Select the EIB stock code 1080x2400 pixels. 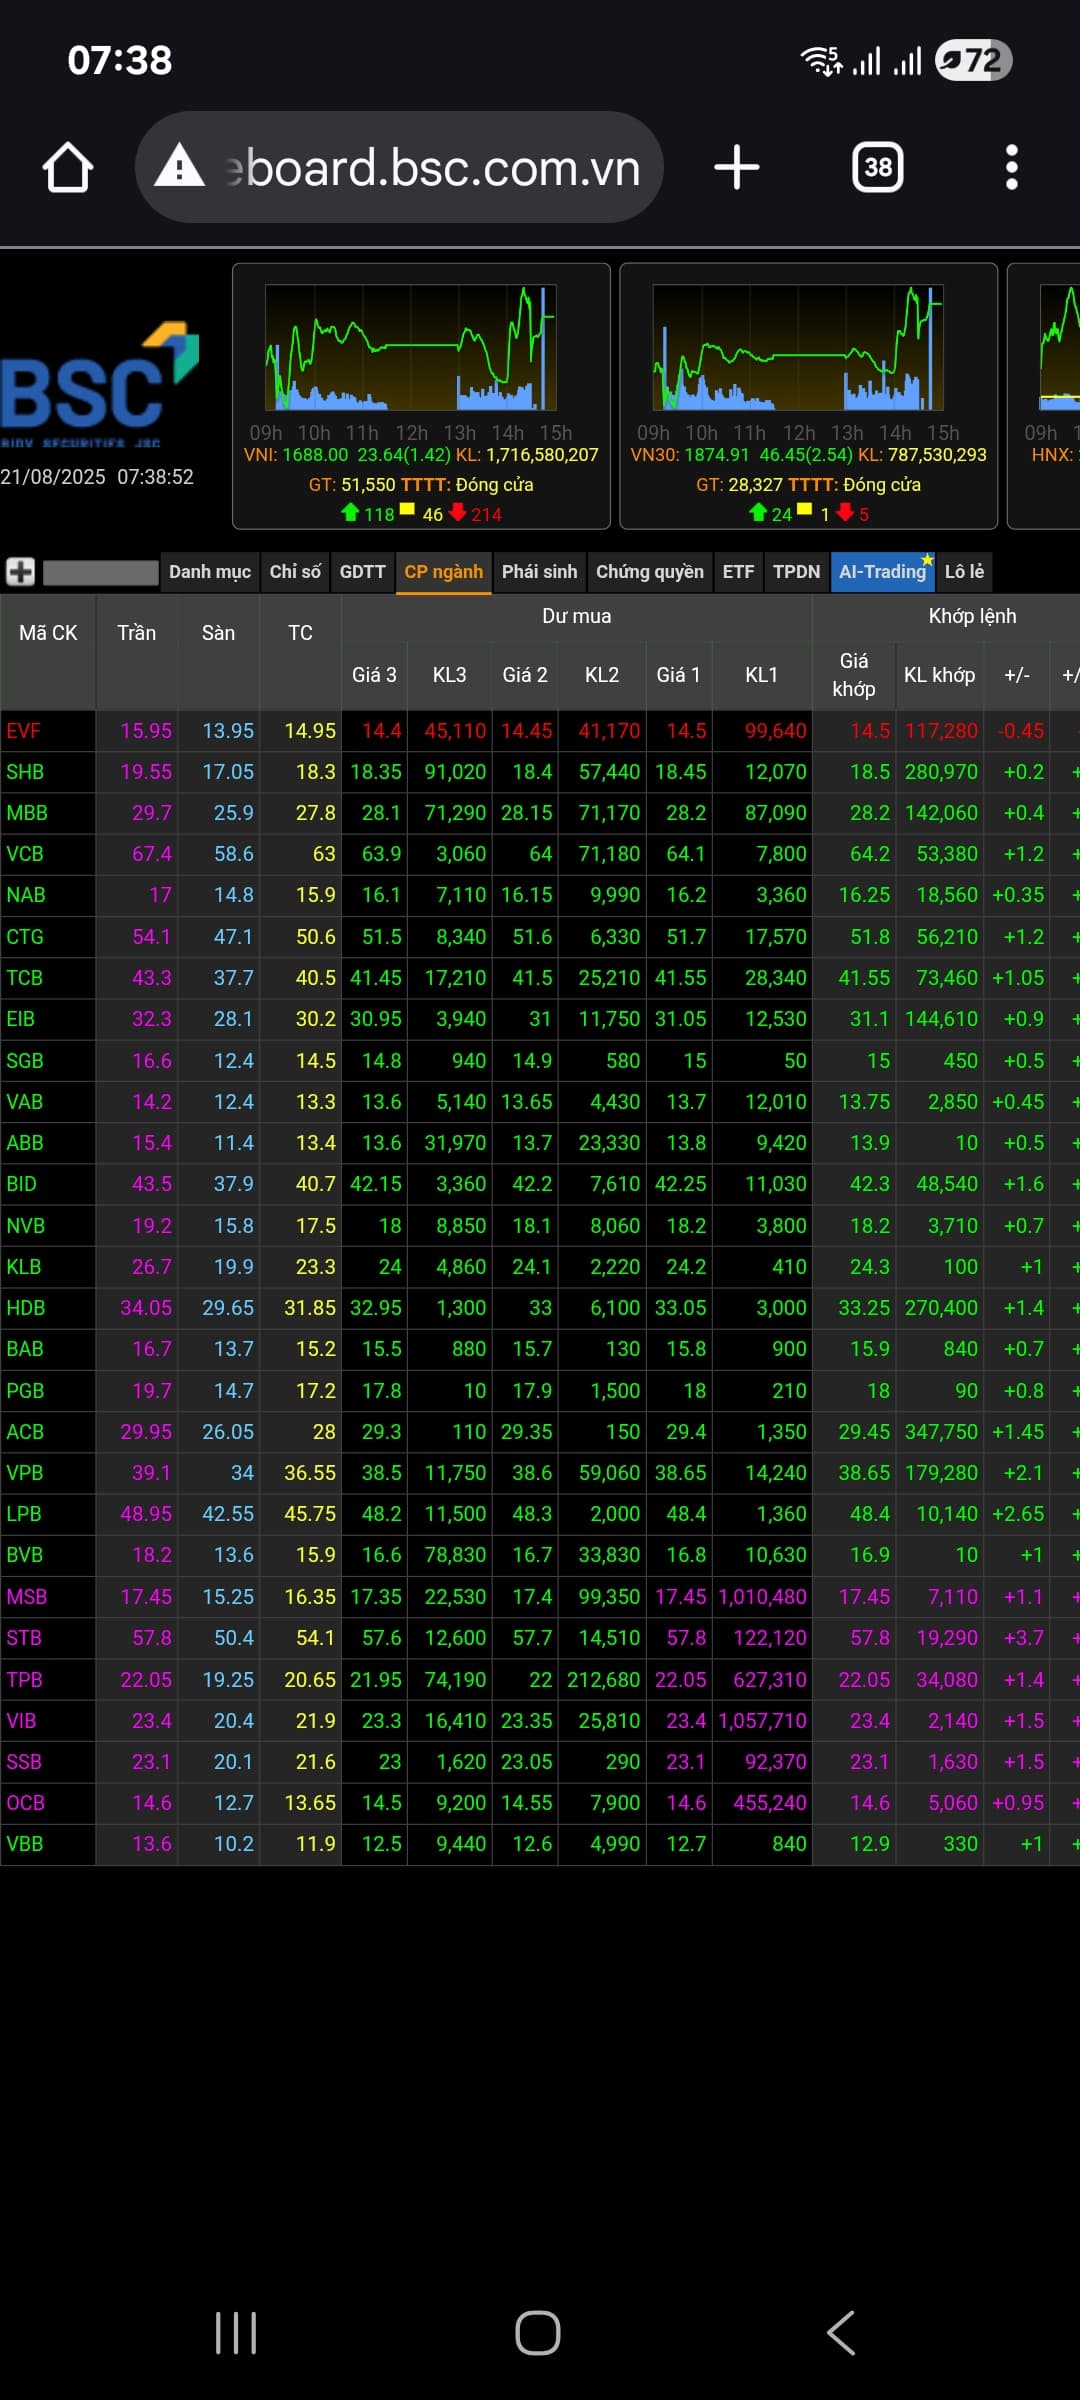coord(21,1019)
